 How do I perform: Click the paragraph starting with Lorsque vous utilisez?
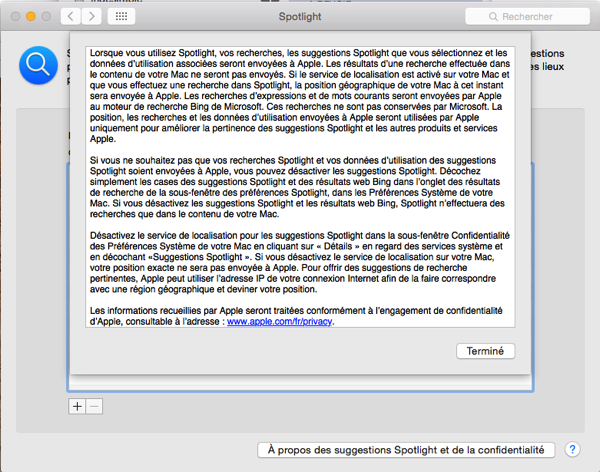(x=297, y=97)
